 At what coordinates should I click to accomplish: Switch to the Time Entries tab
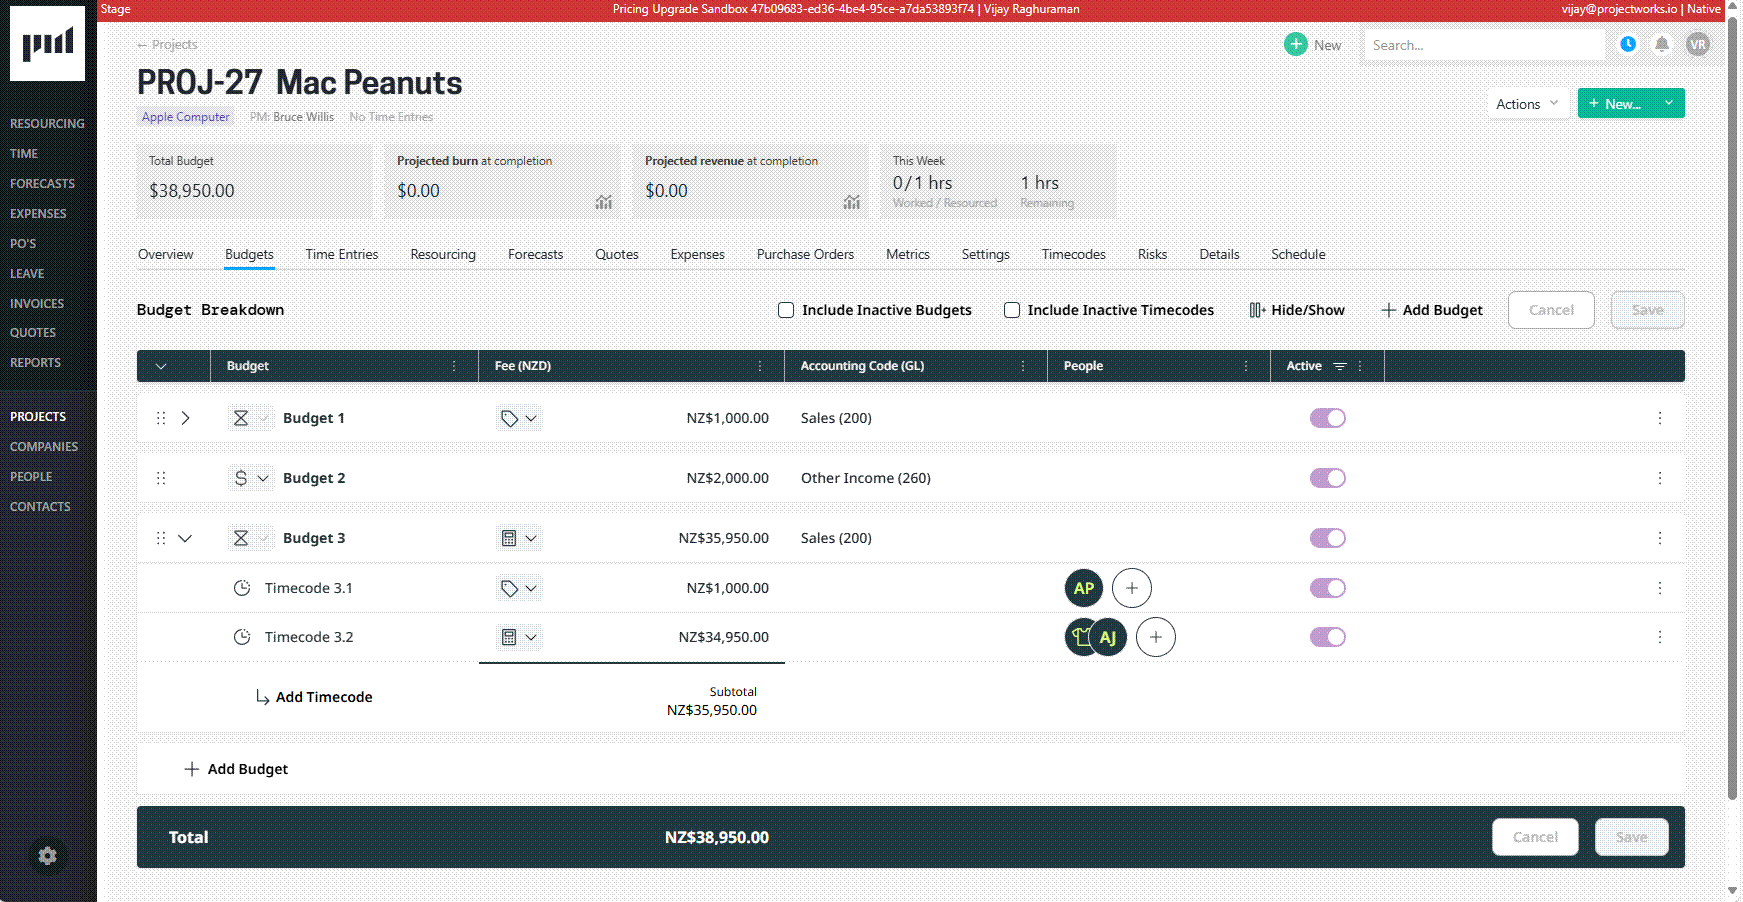(341, 254)
